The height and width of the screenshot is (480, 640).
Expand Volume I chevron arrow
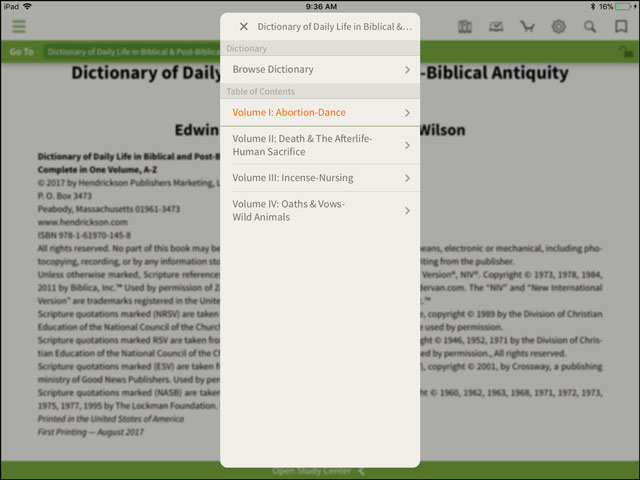tap(407, 113)
